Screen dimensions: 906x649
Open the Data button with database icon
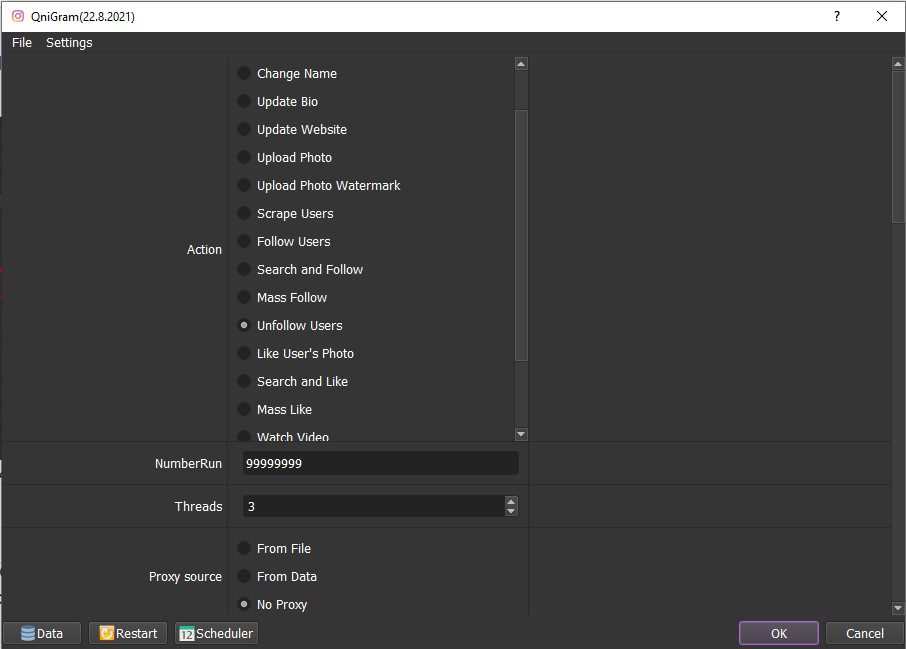tap(42, 633)
